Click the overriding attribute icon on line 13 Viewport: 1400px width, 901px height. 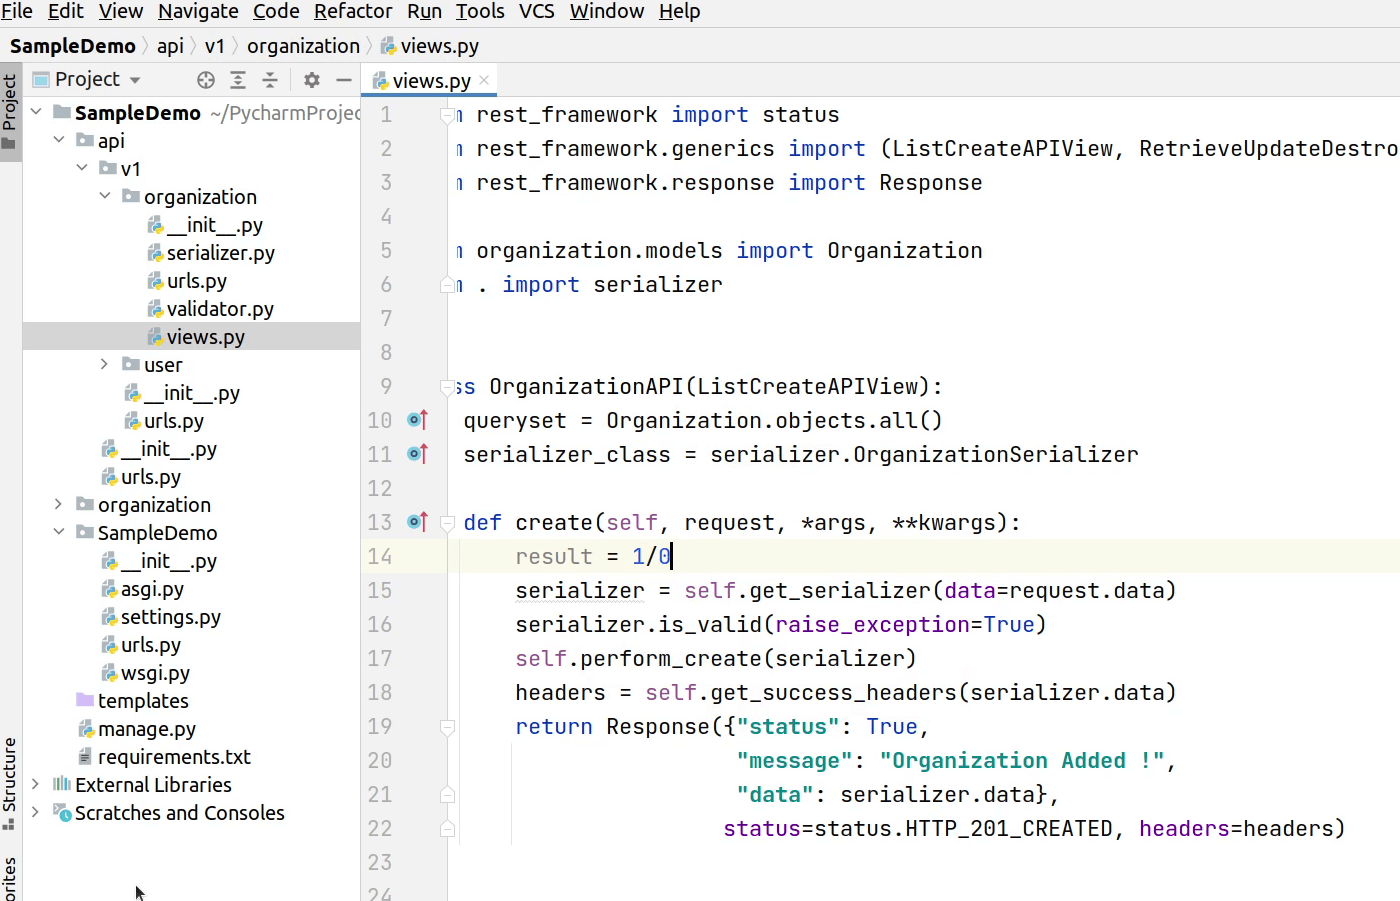point(417,522)
